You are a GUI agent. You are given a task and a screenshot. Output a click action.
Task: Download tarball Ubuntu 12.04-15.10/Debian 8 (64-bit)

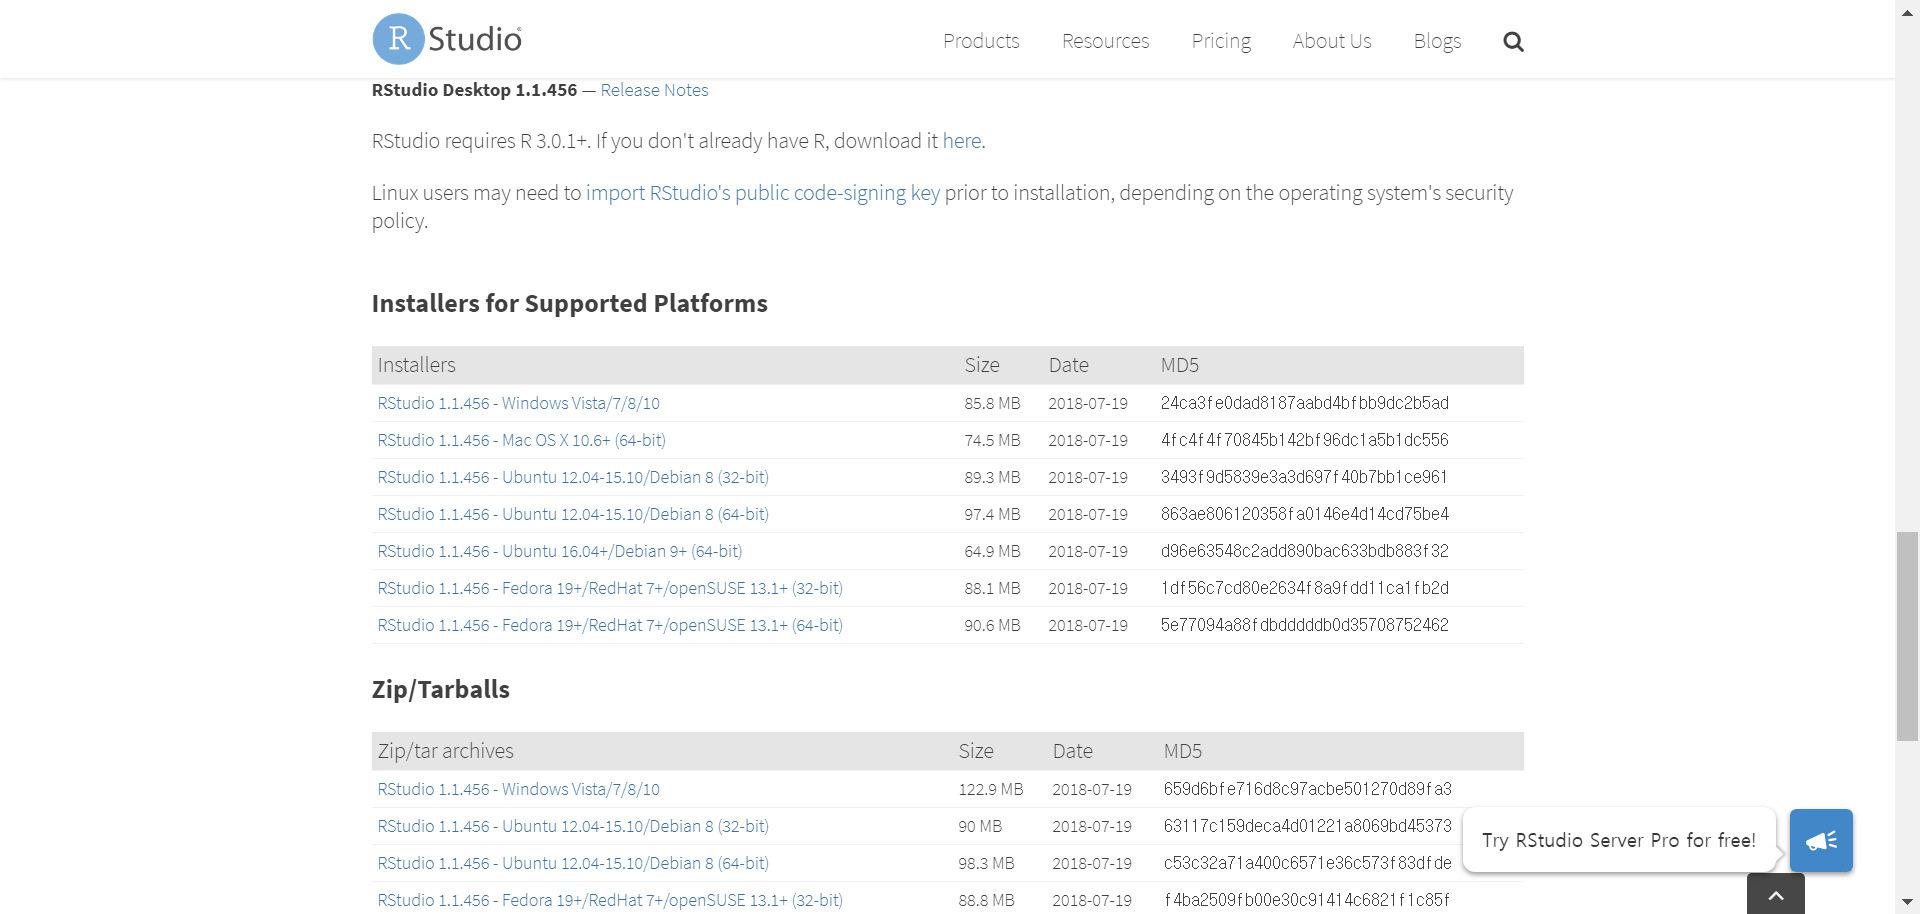[573, 863]
